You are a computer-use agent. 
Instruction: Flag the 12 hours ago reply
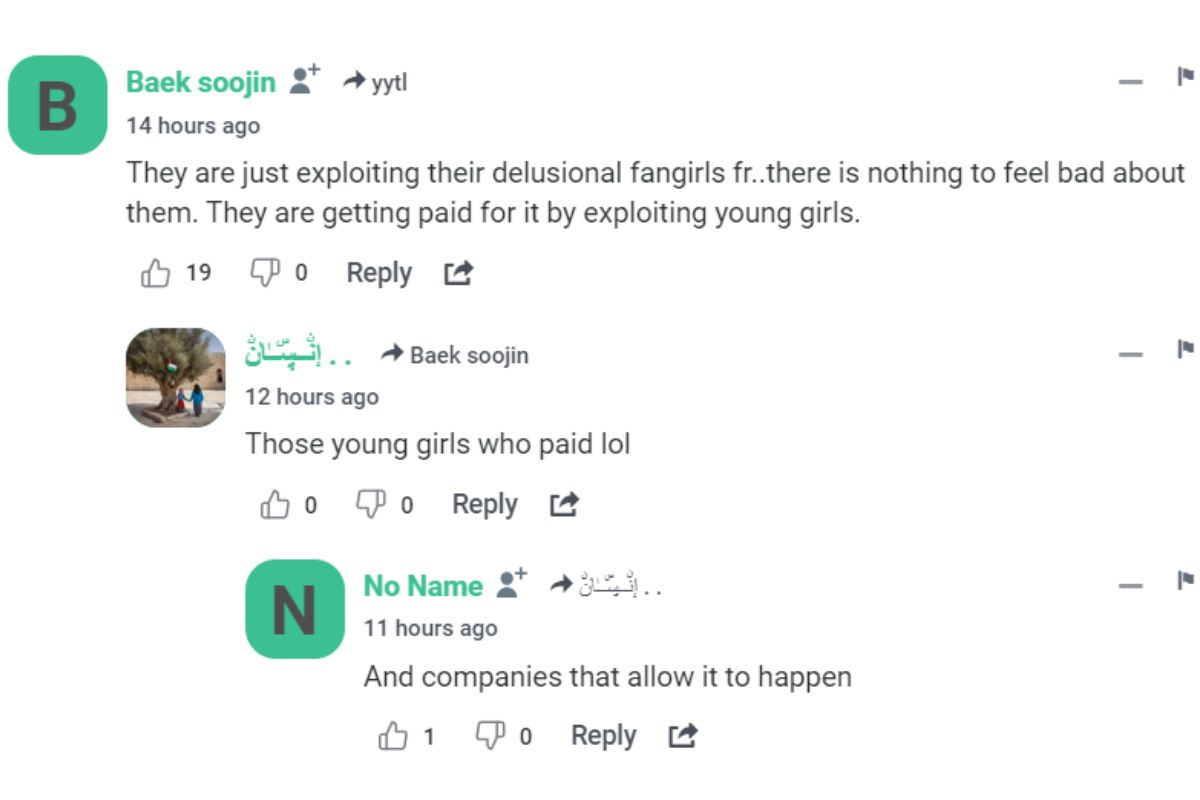pyautogui.click(x=1185, y=350)
